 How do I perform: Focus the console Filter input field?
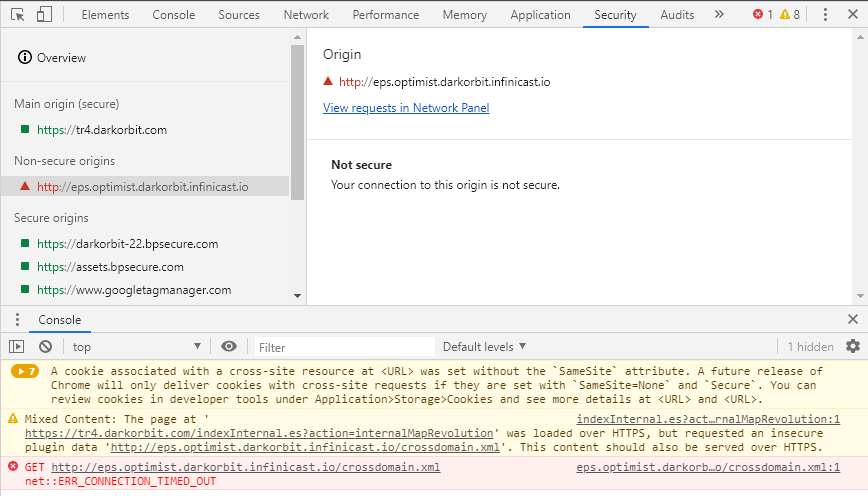(x=344, y=347)
